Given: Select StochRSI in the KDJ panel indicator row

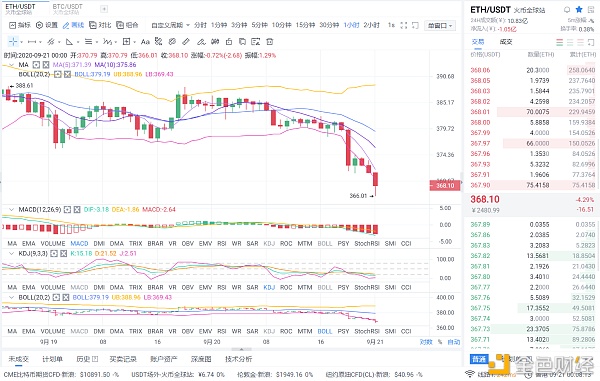Looking at the screenshot, I should (367, 287).
